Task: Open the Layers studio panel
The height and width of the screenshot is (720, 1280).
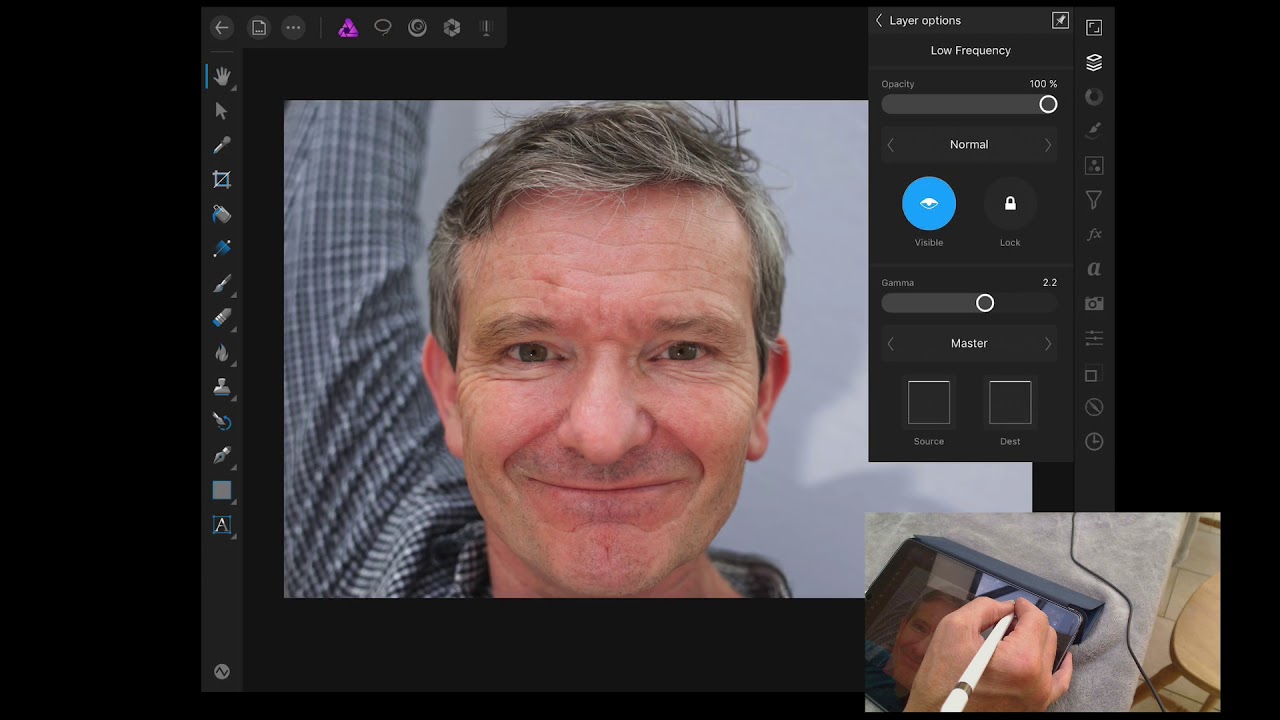Action: (x=1094, y=62)
